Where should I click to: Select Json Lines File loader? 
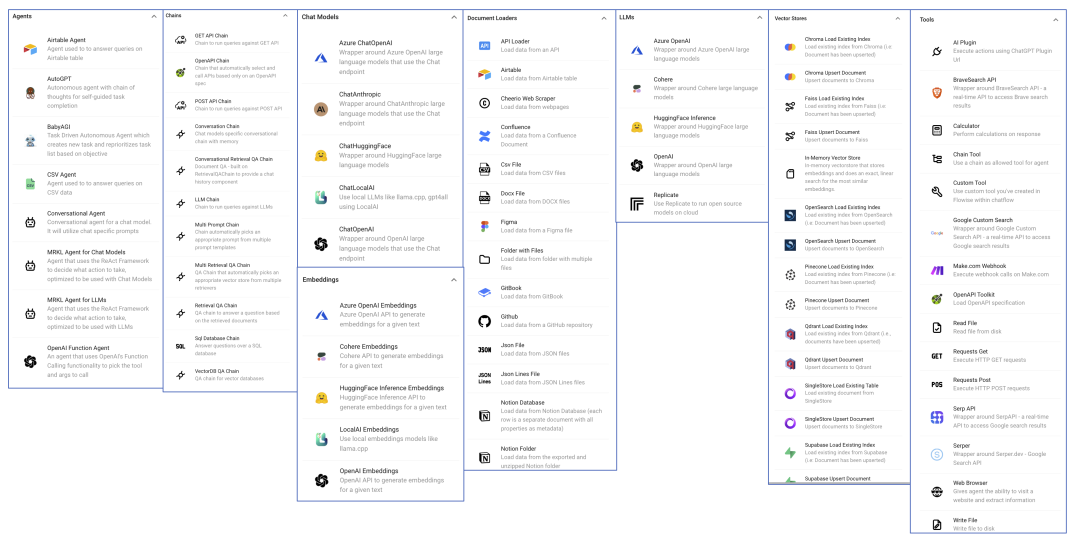pos(541,378)
